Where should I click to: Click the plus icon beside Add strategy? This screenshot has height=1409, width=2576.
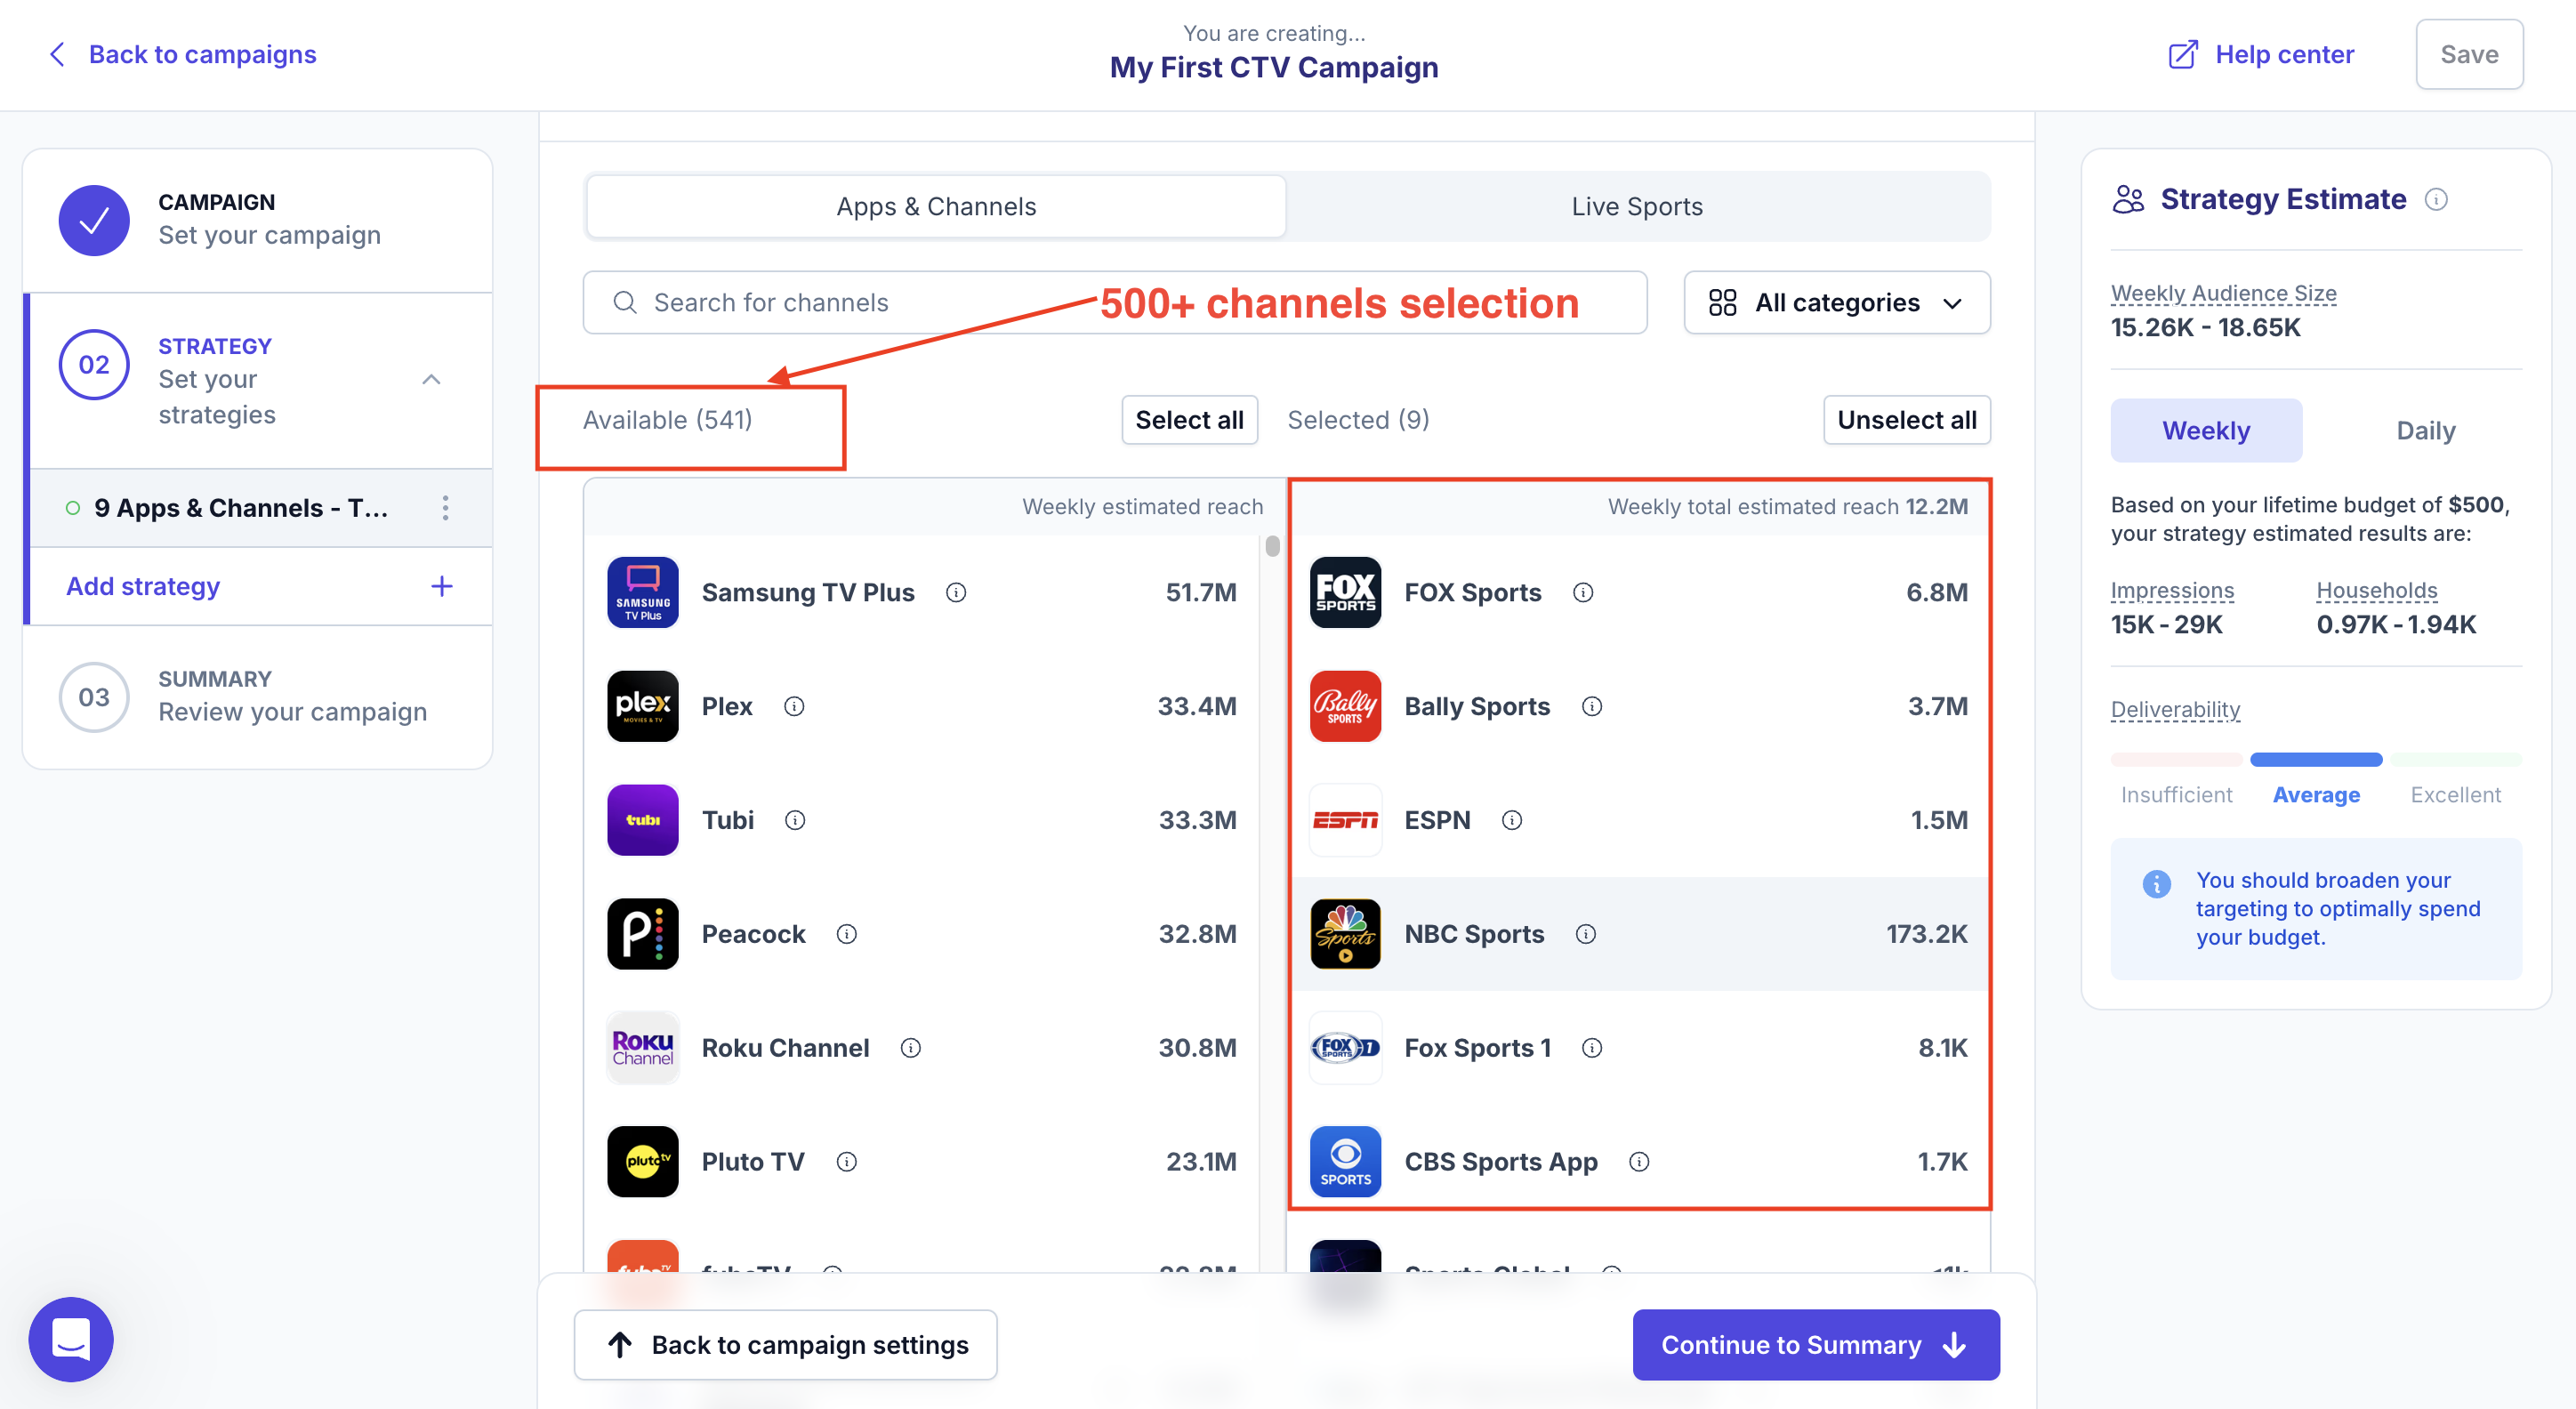[442, 587]
